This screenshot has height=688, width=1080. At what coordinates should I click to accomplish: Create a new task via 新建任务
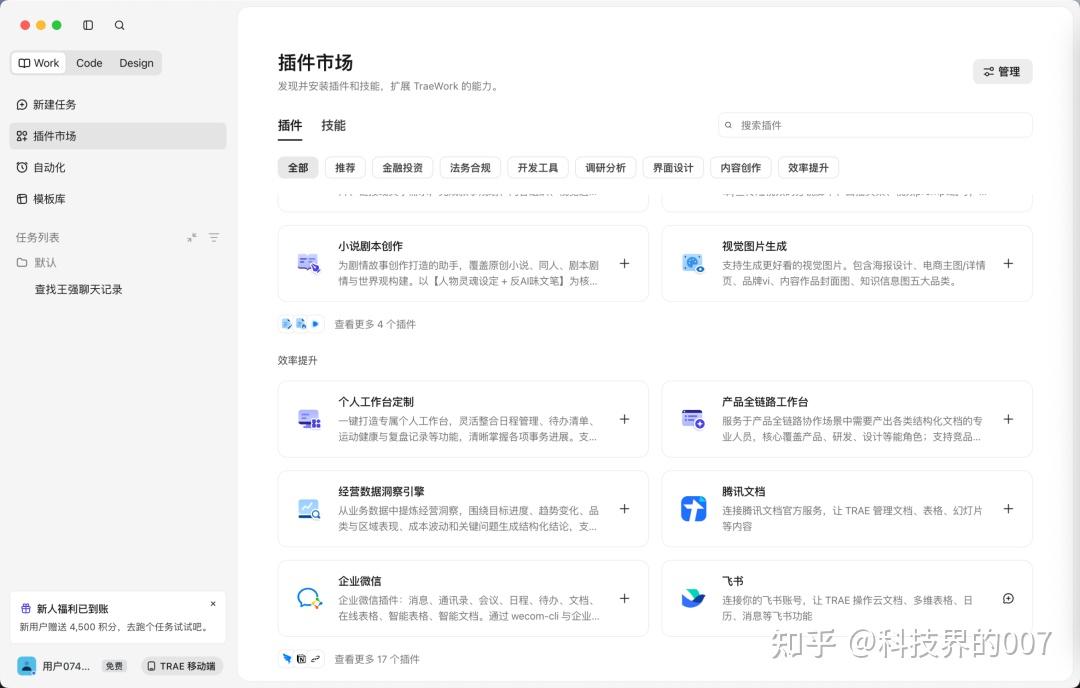pyautogui.click(x=118, y=105)
